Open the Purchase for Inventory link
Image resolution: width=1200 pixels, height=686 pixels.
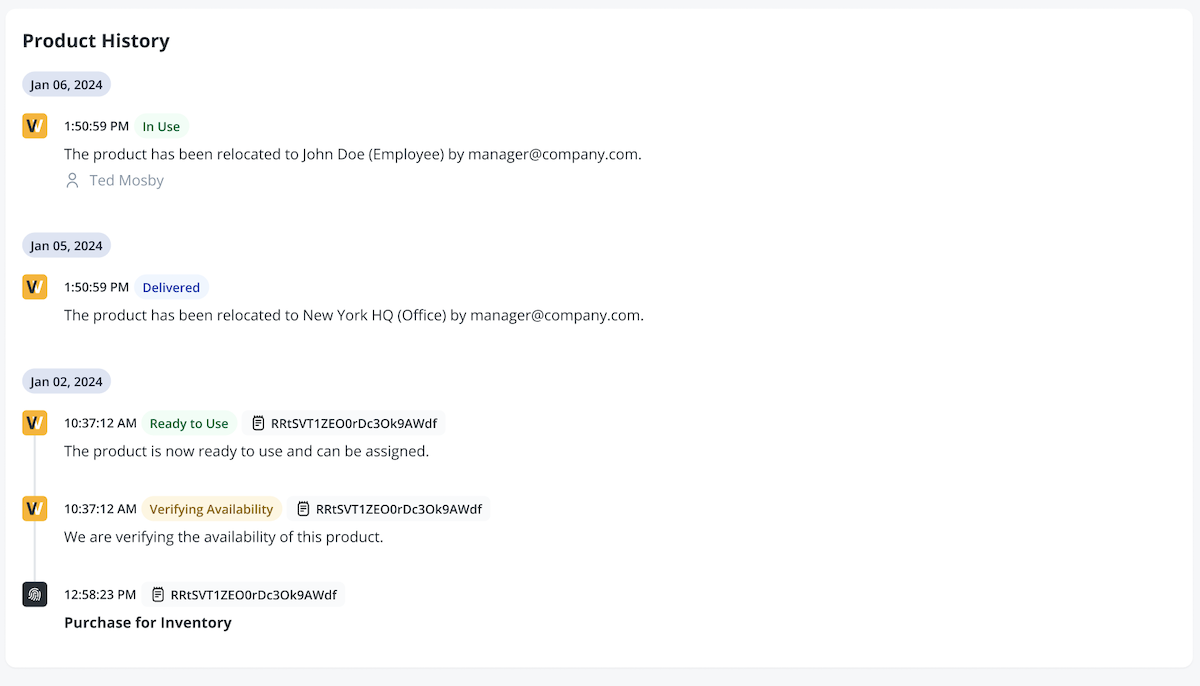point(147,622)
